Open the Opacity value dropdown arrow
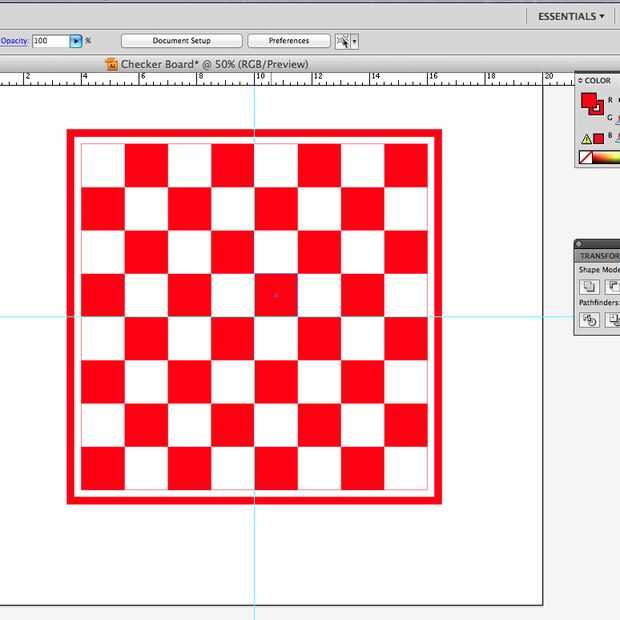The height and width of the screenshot is (620, 620). (76, 41)
